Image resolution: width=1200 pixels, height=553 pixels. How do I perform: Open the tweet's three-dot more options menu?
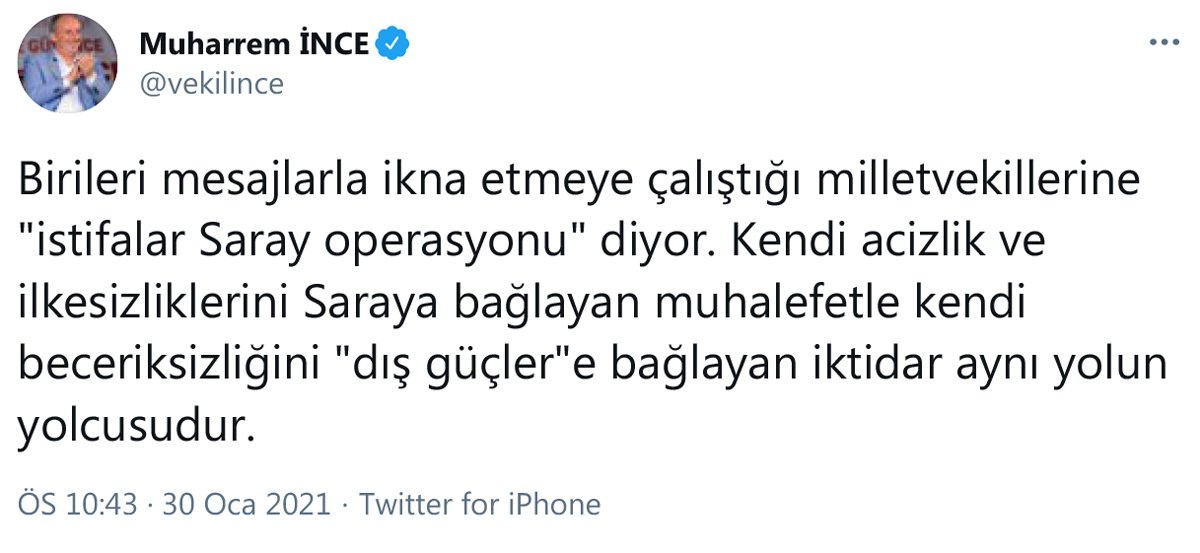pyautogui.click(x=1164, y=44)
